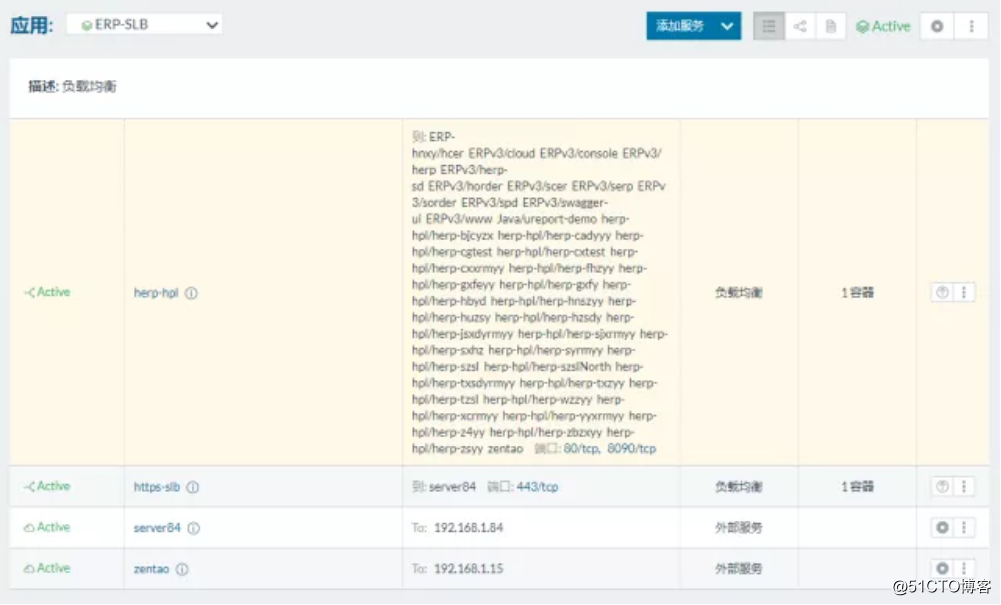Open the 80/tcp port link
This screenshot has height=605, width=1001.
pos(581,449)
